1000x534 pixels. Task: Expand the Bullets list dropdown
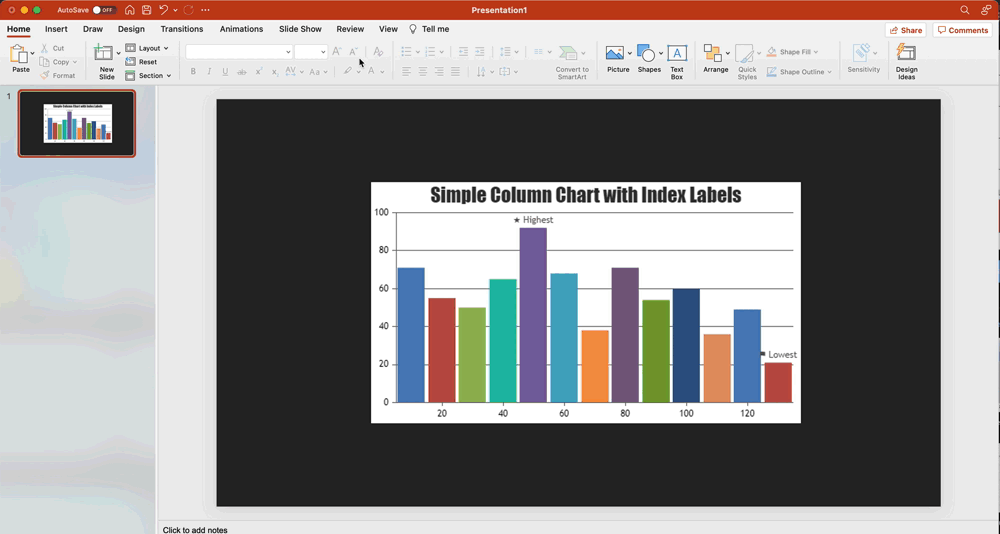[x=417, y=52]
